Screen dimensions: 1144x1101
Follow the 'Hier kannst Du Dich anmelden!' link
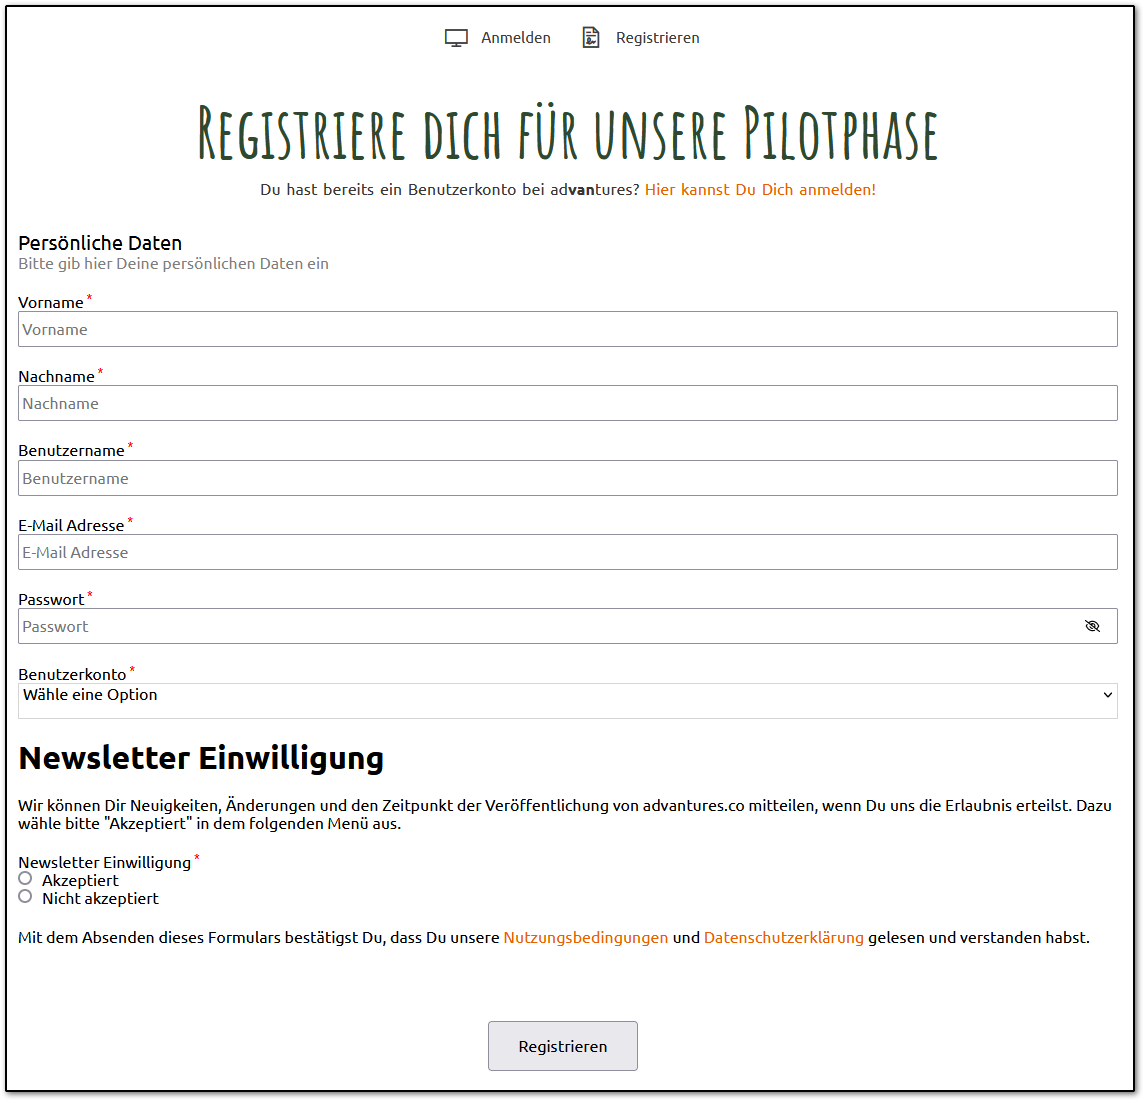coord(760,190)
